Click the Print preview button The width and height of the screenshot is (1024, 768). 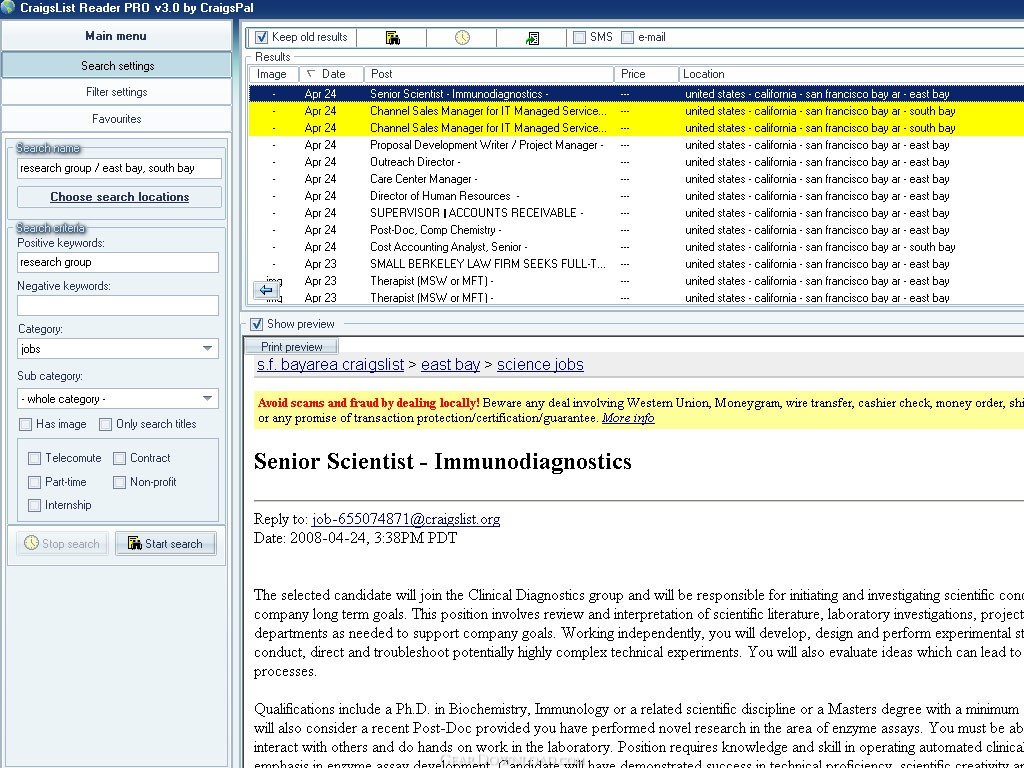click(x=291, y=347)
